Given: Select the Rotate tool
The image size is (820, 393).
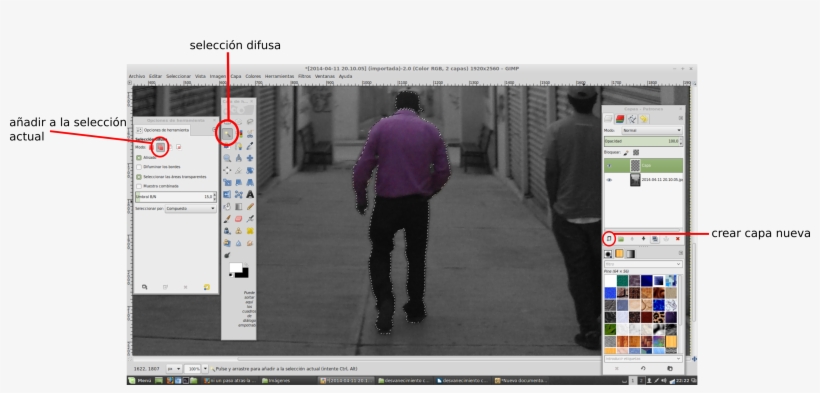Looking at the screenshot, I should pos(250,170).
